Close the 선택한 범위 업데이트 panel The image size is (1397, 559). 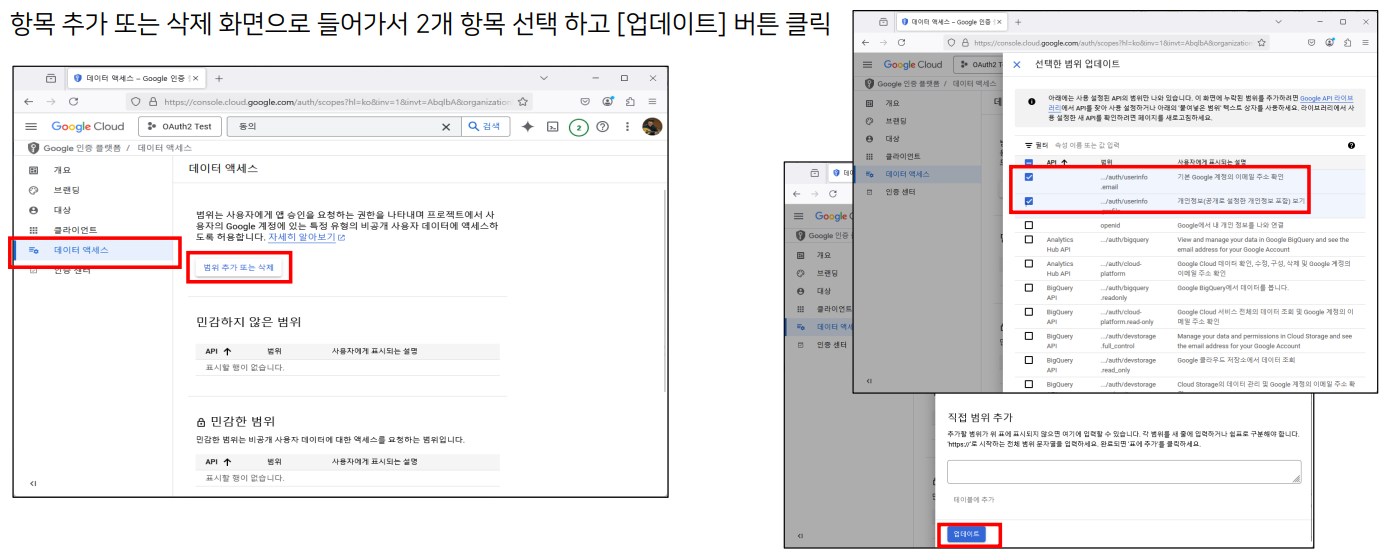[1017, 64]
